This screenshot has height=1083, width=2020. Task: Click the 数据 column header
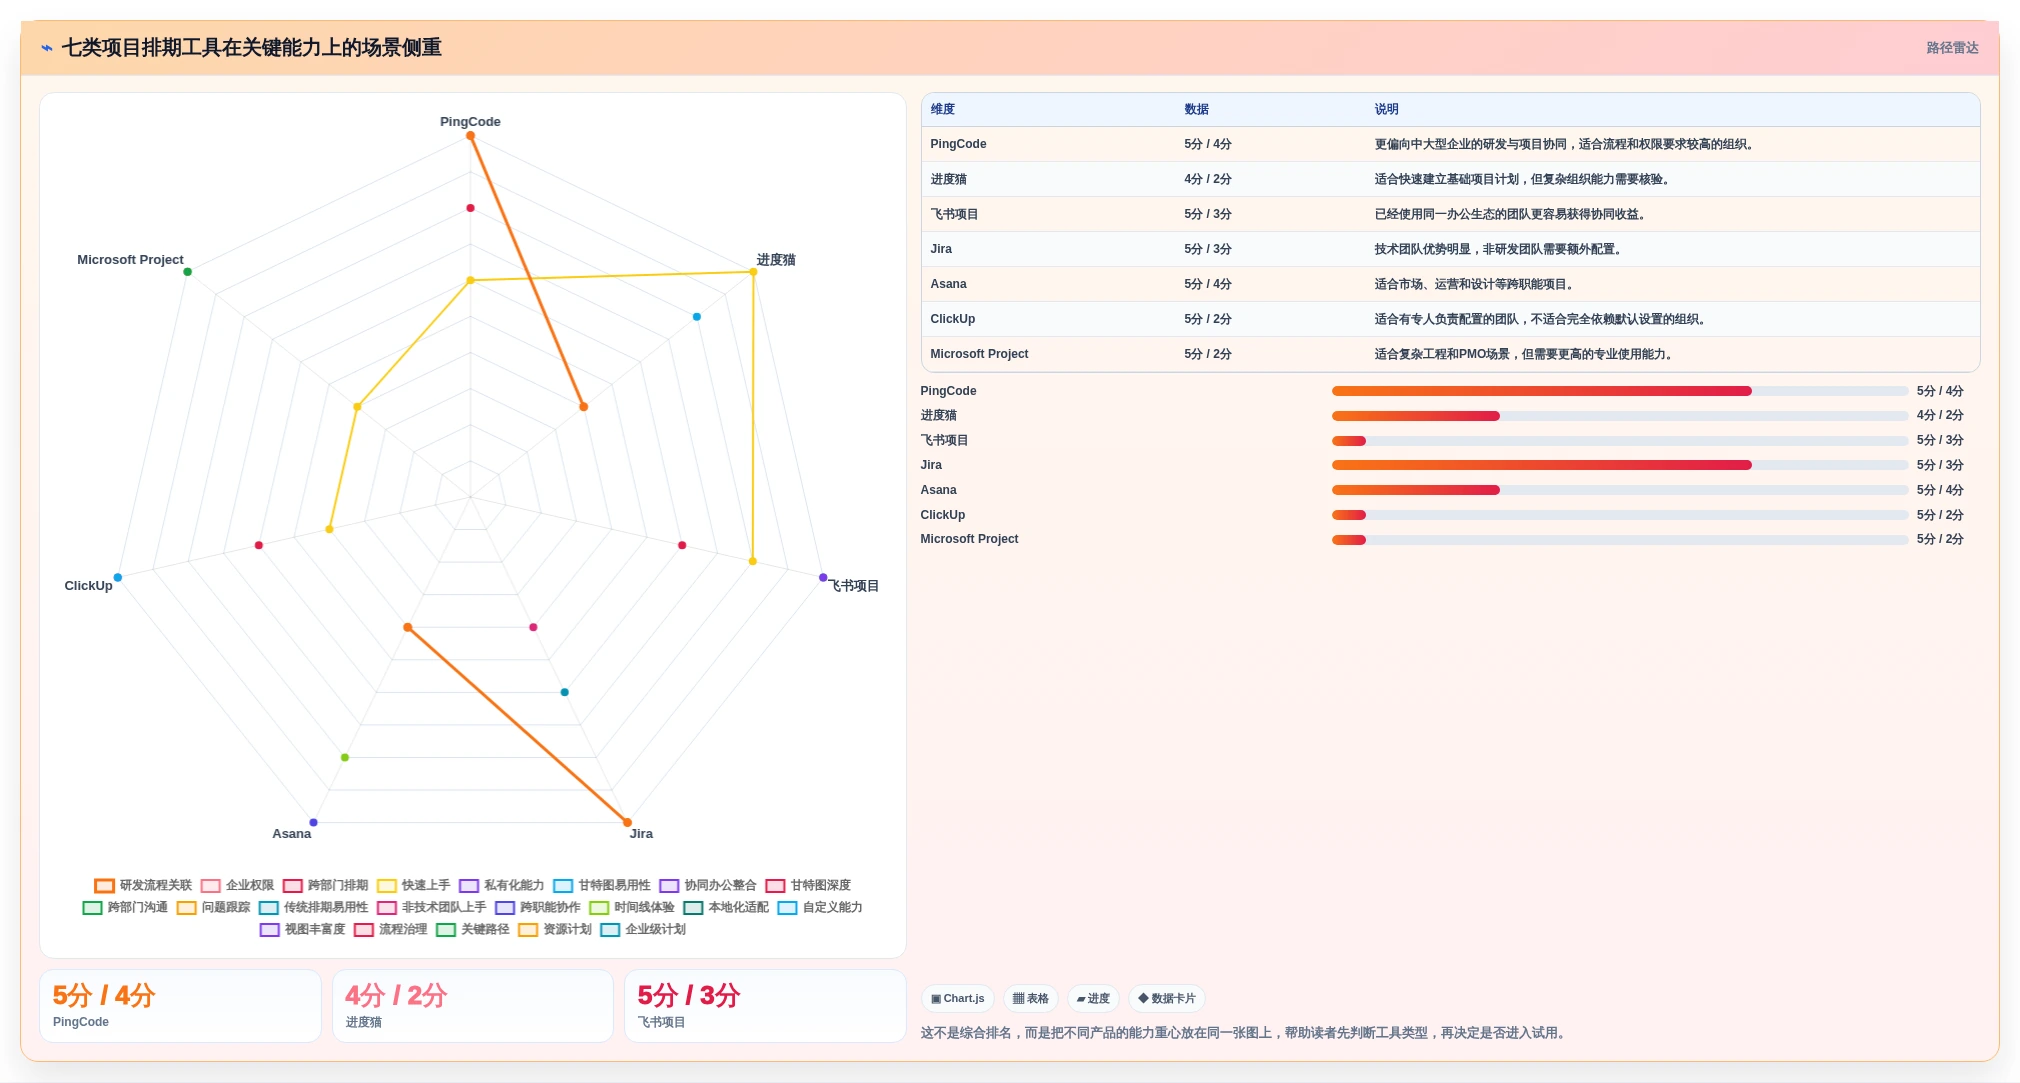[x=1196, y=110]
